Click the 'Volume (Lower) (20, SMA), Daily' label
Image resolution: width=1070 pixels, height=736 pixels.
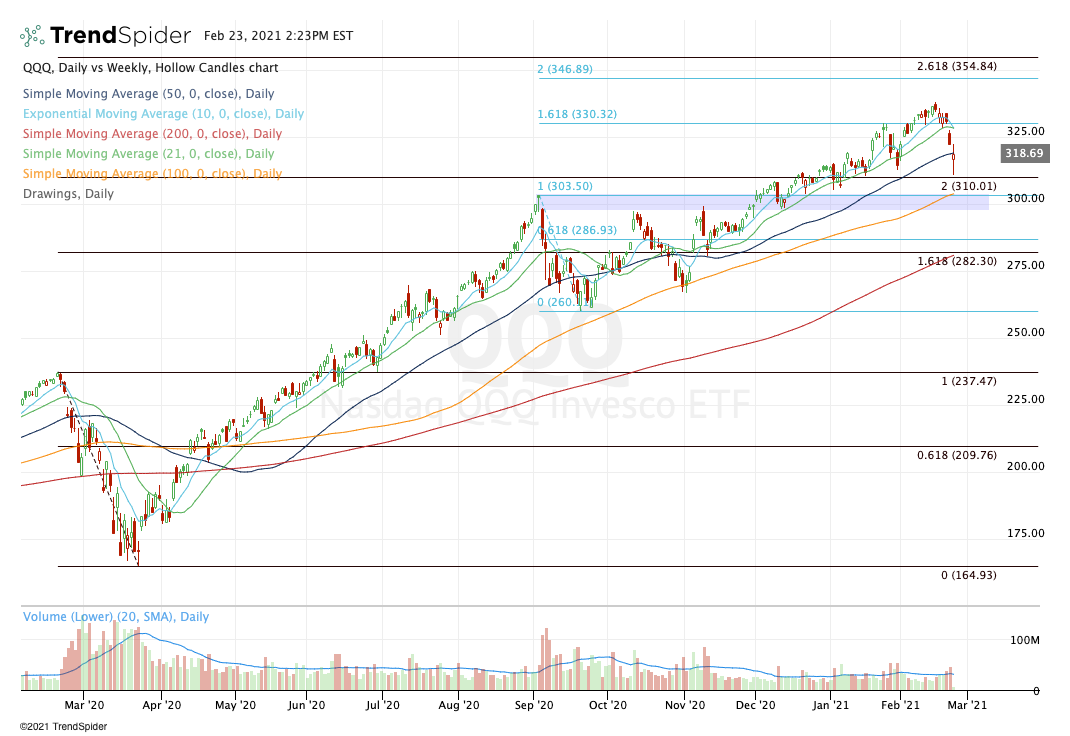click(x=116, y=617)
